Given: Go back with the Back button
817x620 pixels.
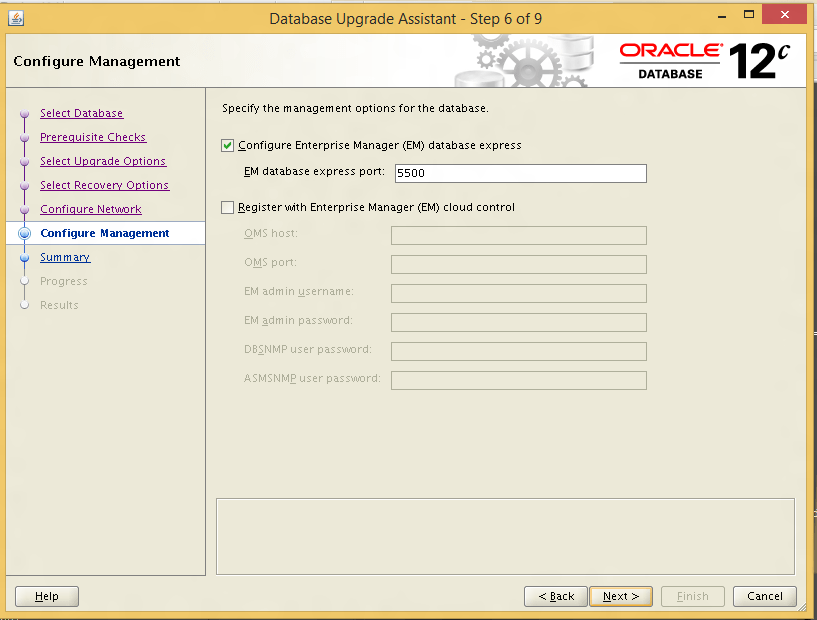Looking at the screenshot, I should 556,596.
